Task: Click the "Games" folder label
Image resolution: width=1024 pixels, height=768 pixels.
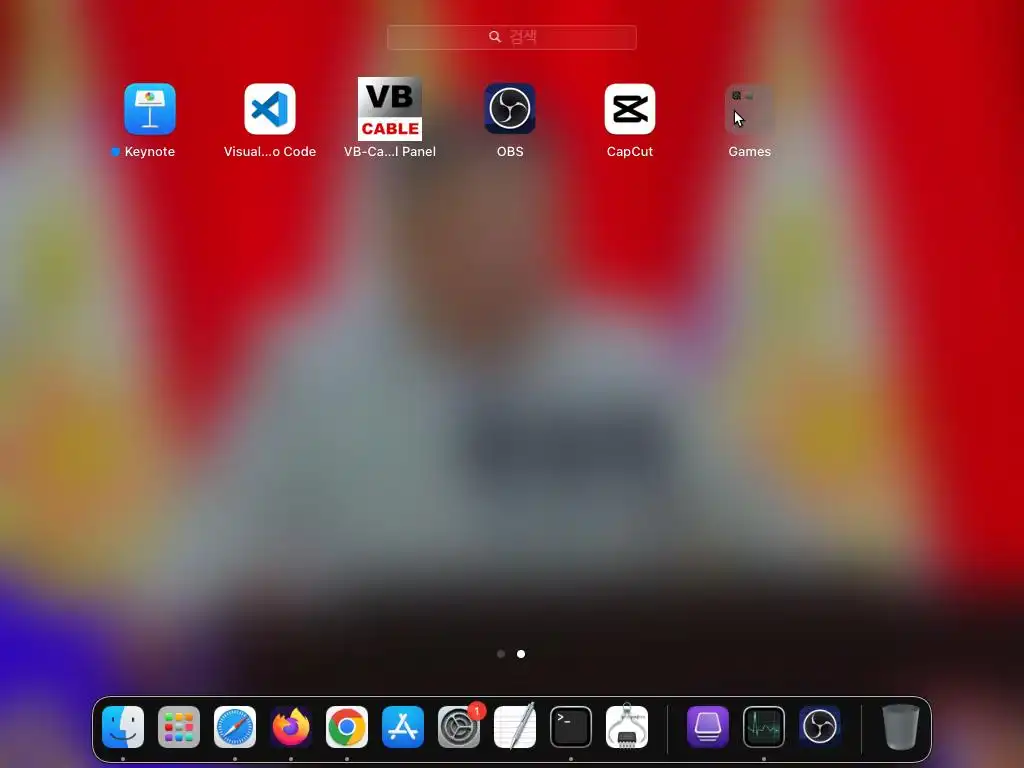Action: [750, 152]
